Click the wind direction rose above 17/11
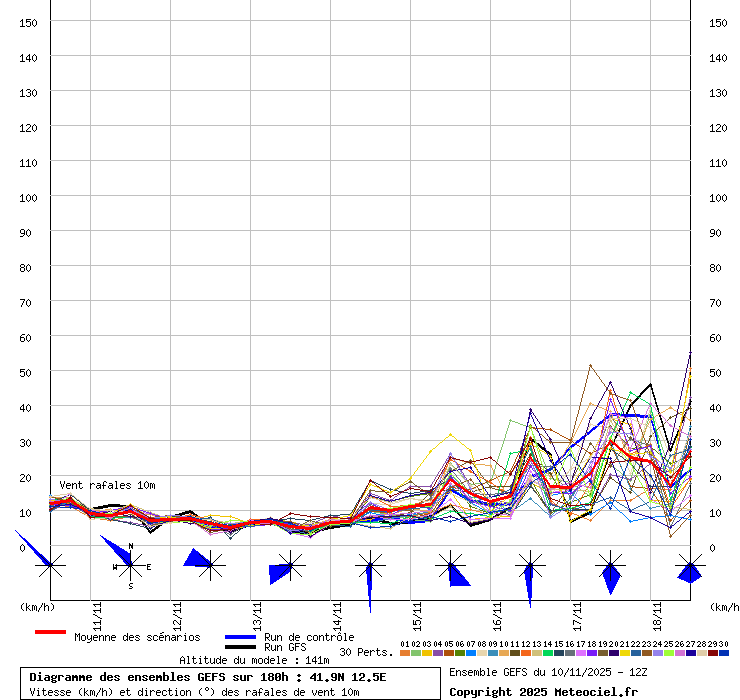 (610, 567)
